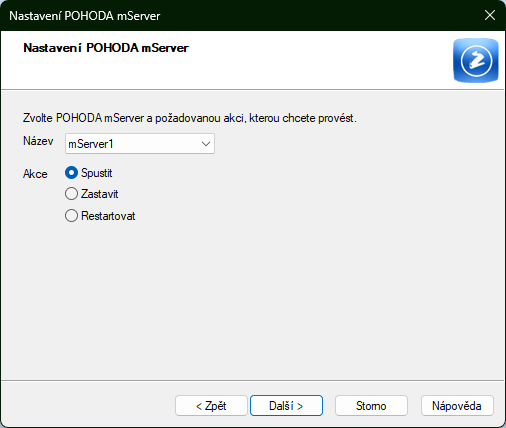The width and height of the screenshot is (506, 428).
Task: Click the blue POHODA logo icon
Action: click(476, 60)
